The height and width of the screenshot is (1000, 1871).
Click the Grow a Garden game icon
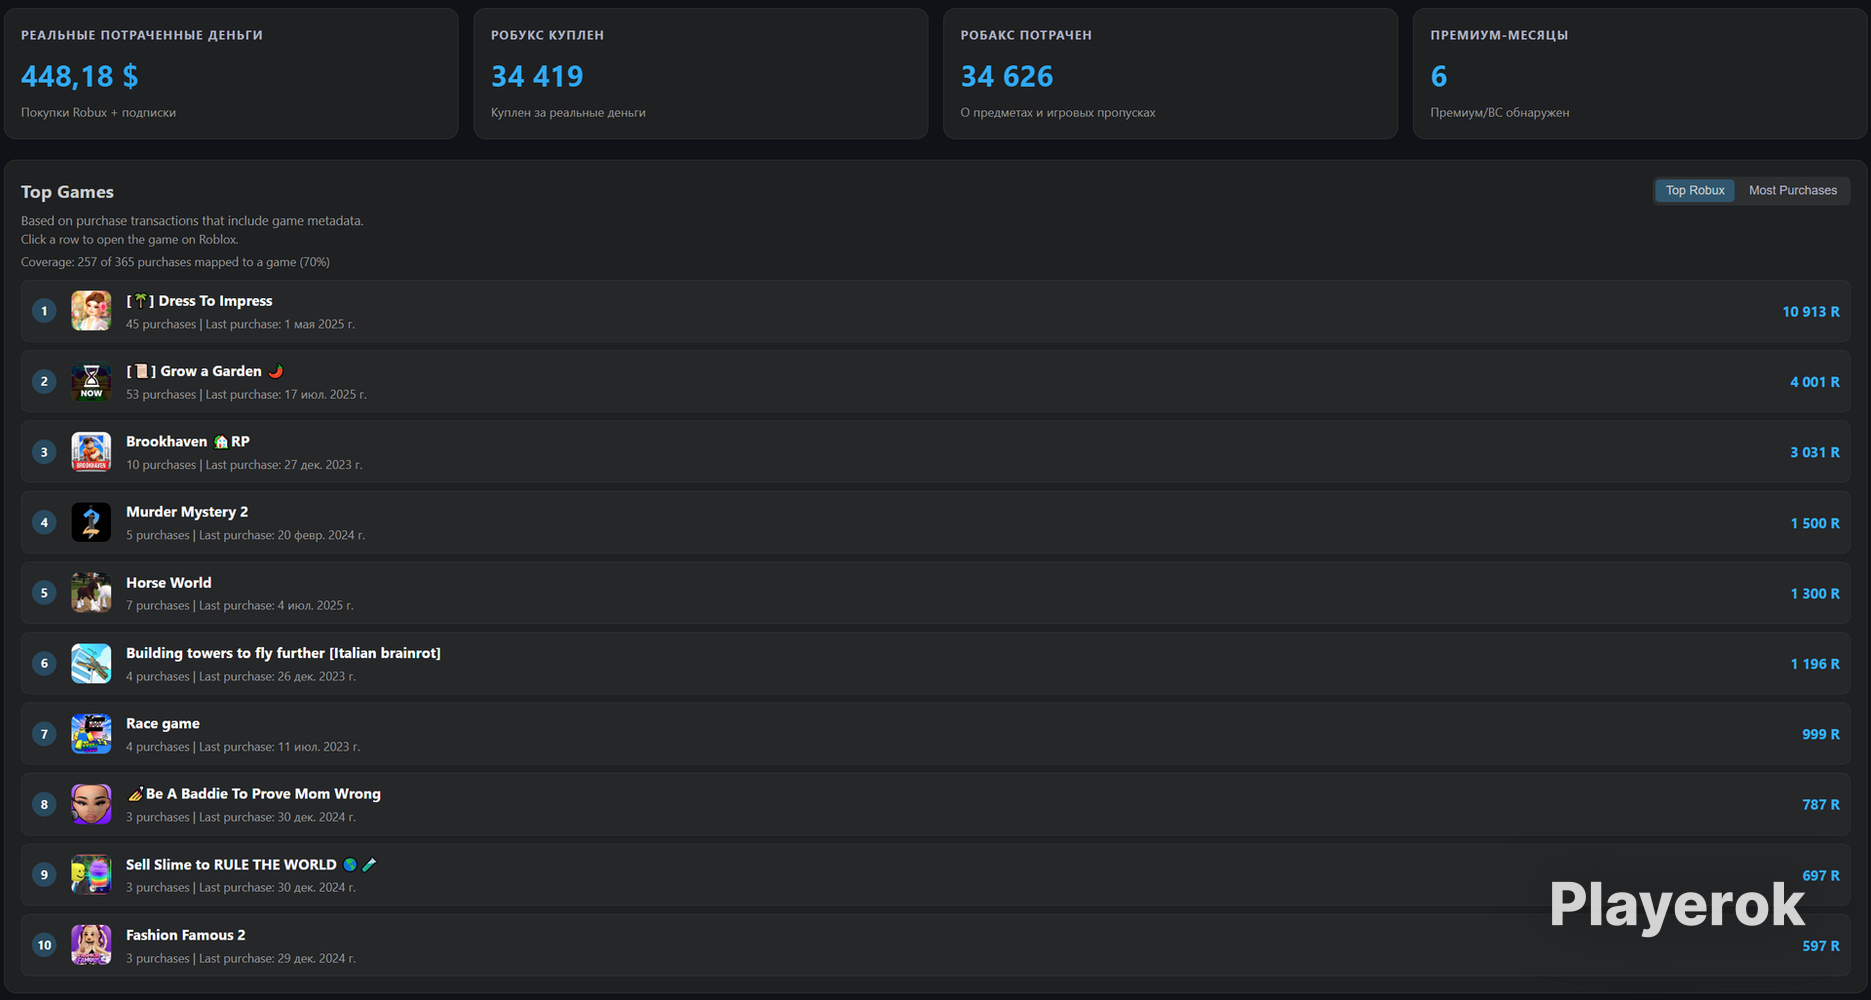[91, 381]
